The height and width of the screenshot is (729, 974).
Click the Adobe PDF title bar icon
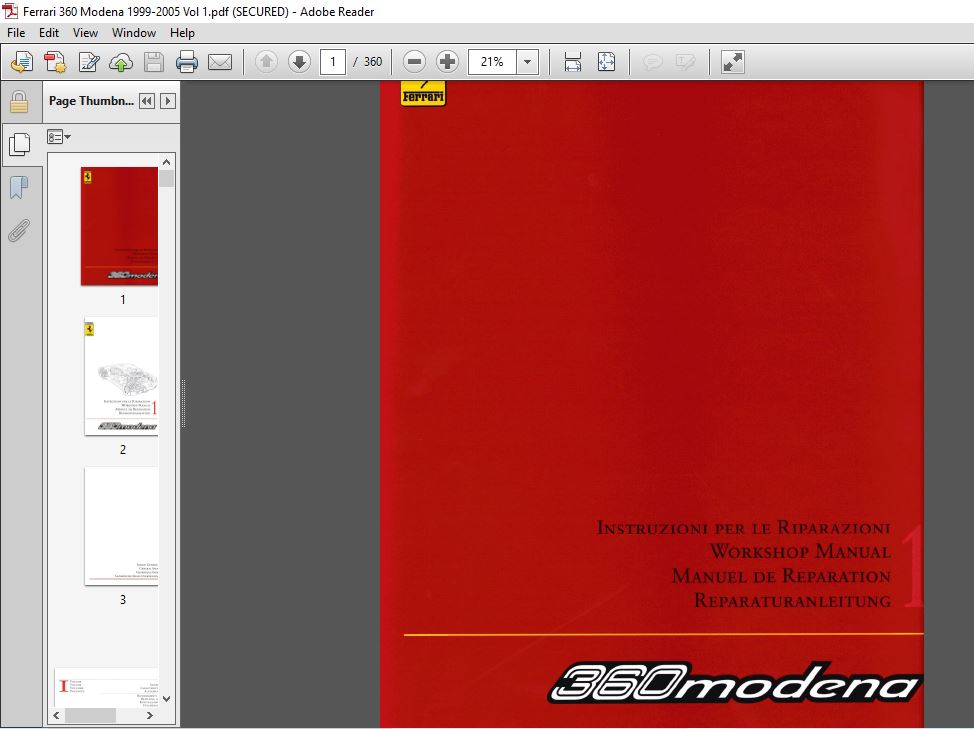[10, 11]
